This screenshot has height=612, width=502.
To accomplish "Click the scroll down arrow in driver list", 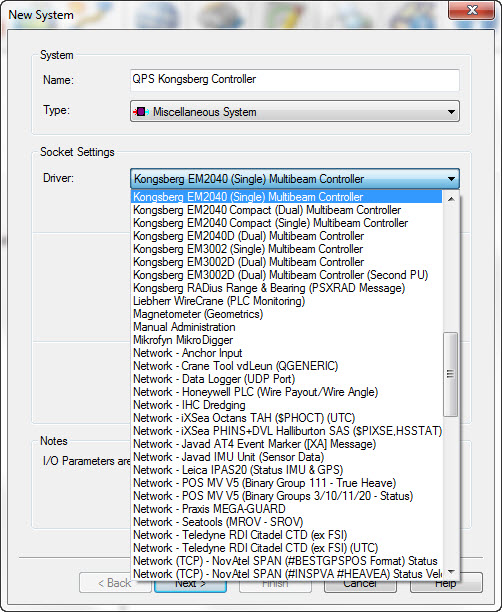I will pos(451,572).
